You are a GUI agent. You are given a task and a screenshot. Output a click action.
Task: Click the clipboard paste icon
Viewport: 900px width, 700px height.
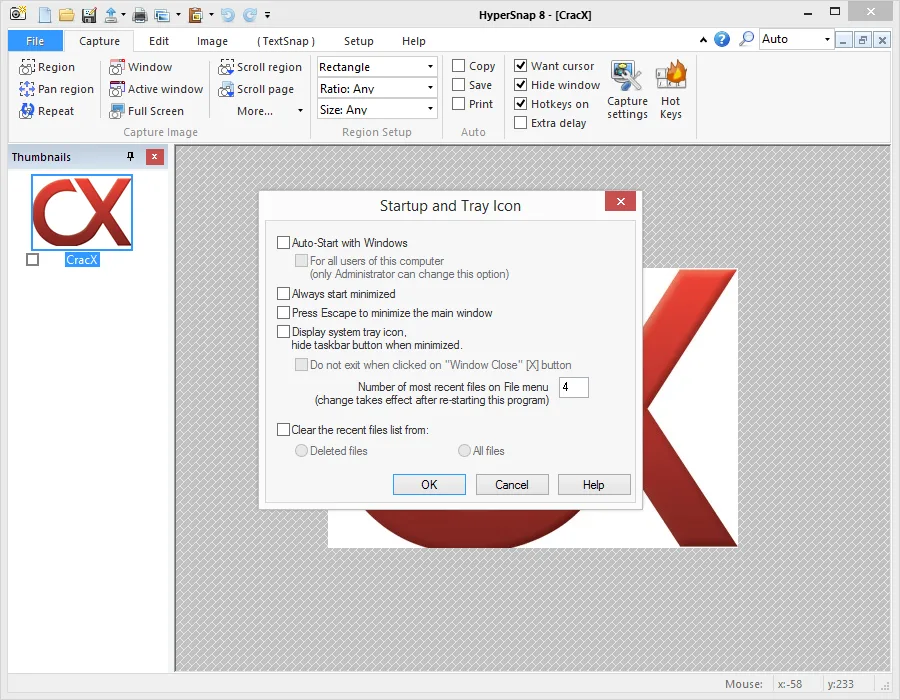196,15
